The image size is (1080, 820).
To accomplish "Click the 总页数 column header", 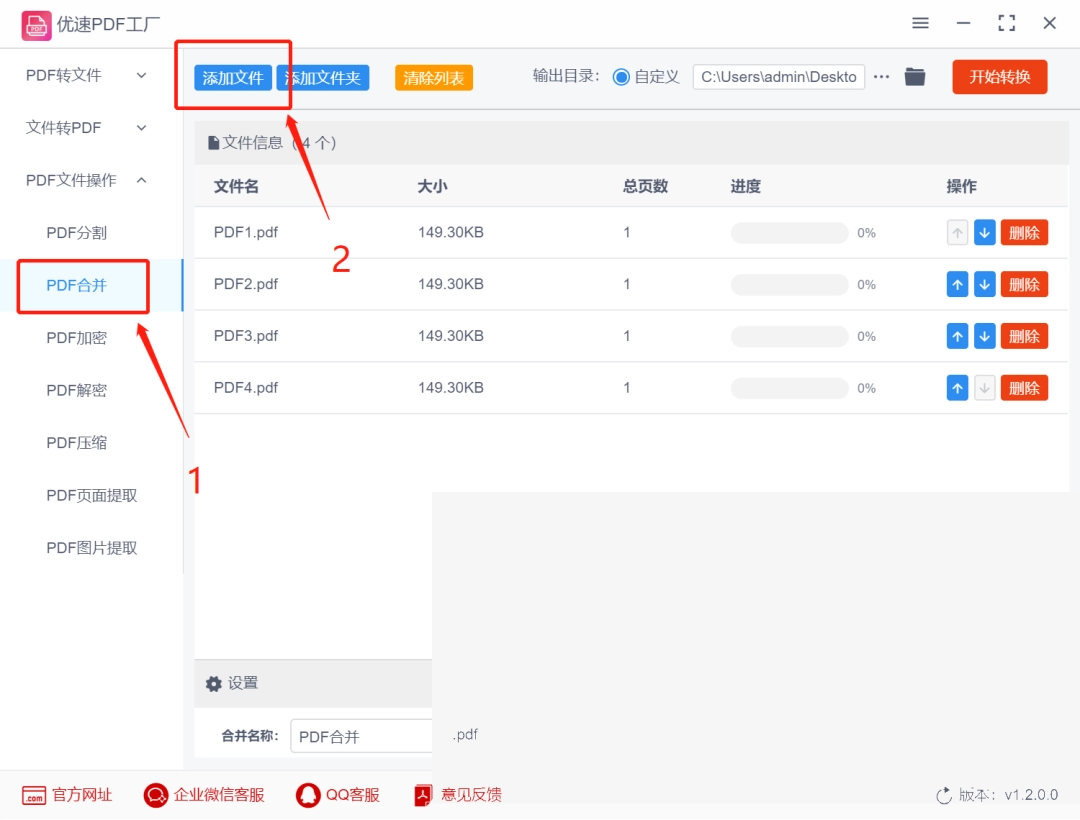I will coord(645,187).
